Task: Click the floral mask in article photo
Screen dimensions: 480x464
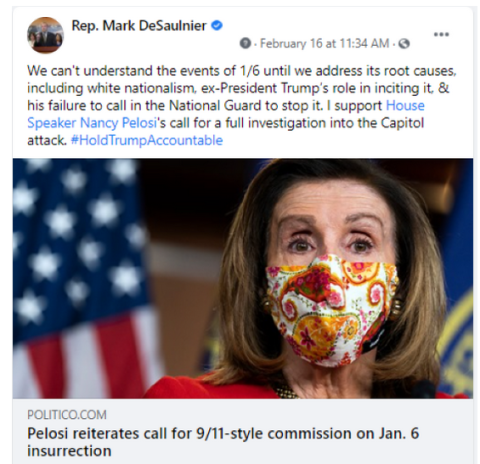Action: [x=331, y=308]
